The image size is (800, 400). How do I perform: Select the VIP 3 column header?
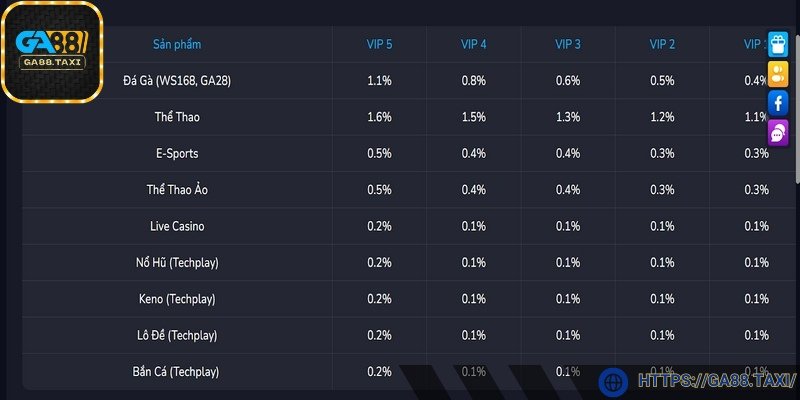pyautogui.click(x=568, y=44)
